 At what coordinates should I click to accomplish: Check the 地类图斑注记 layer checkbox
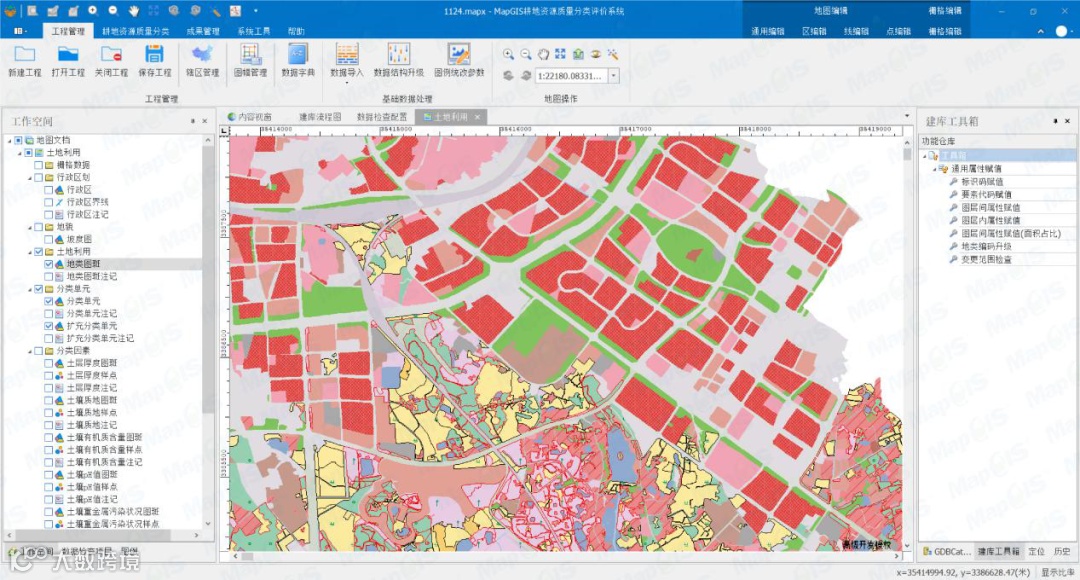pos(49,276)
